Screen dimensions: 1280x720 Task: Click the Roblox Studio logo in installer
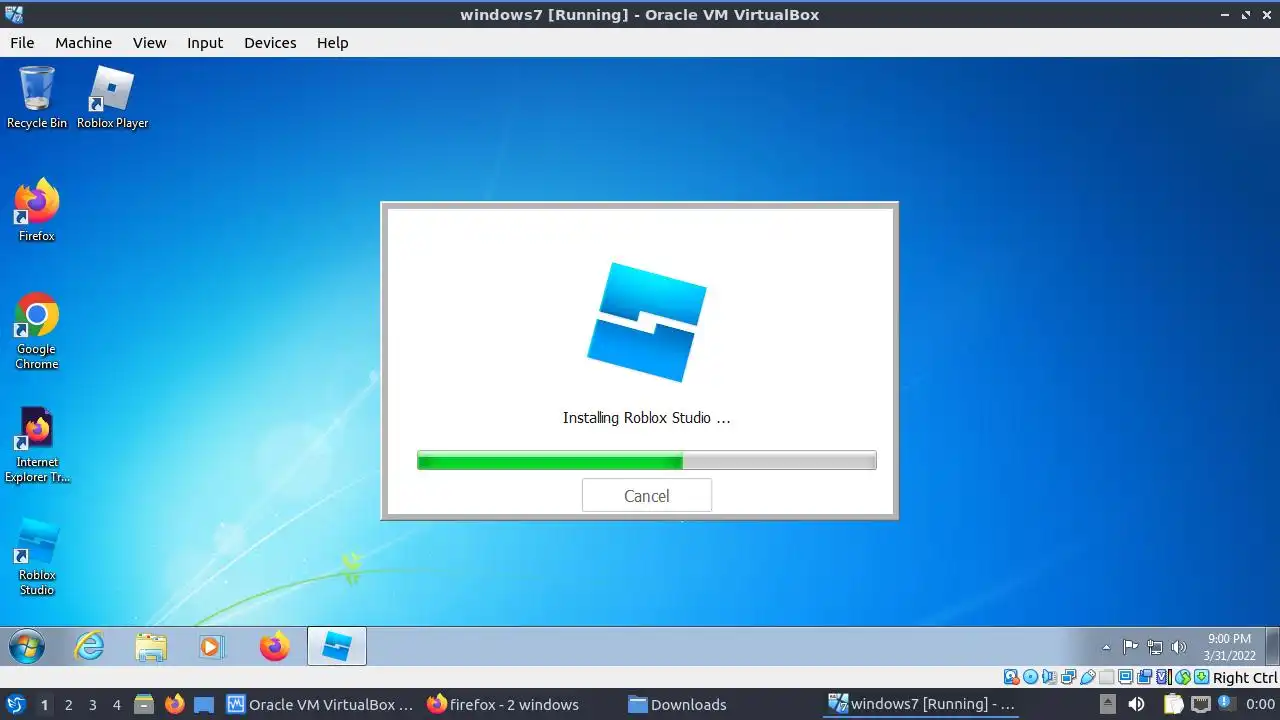coord(646,322)
